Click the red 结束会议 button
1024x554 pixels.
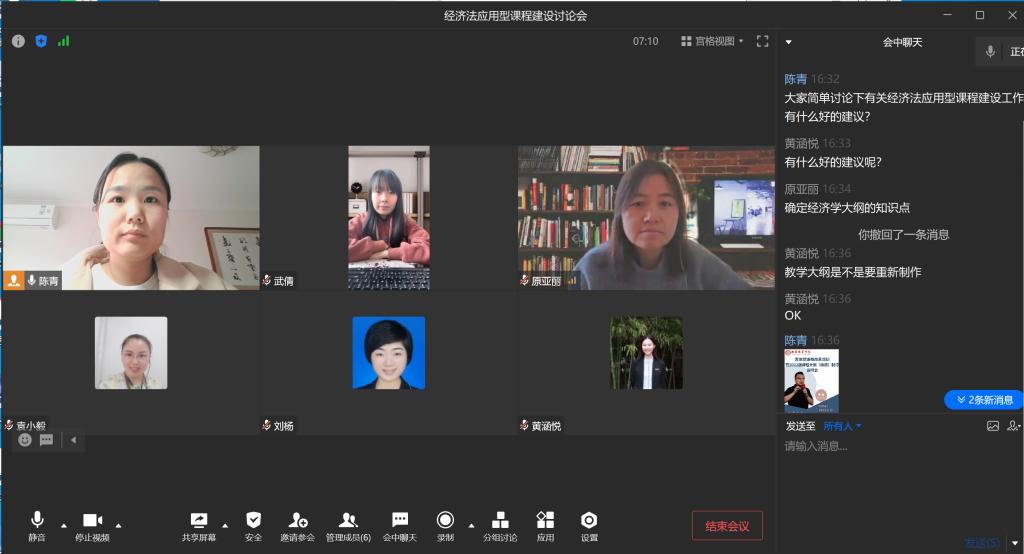point(727,526)
